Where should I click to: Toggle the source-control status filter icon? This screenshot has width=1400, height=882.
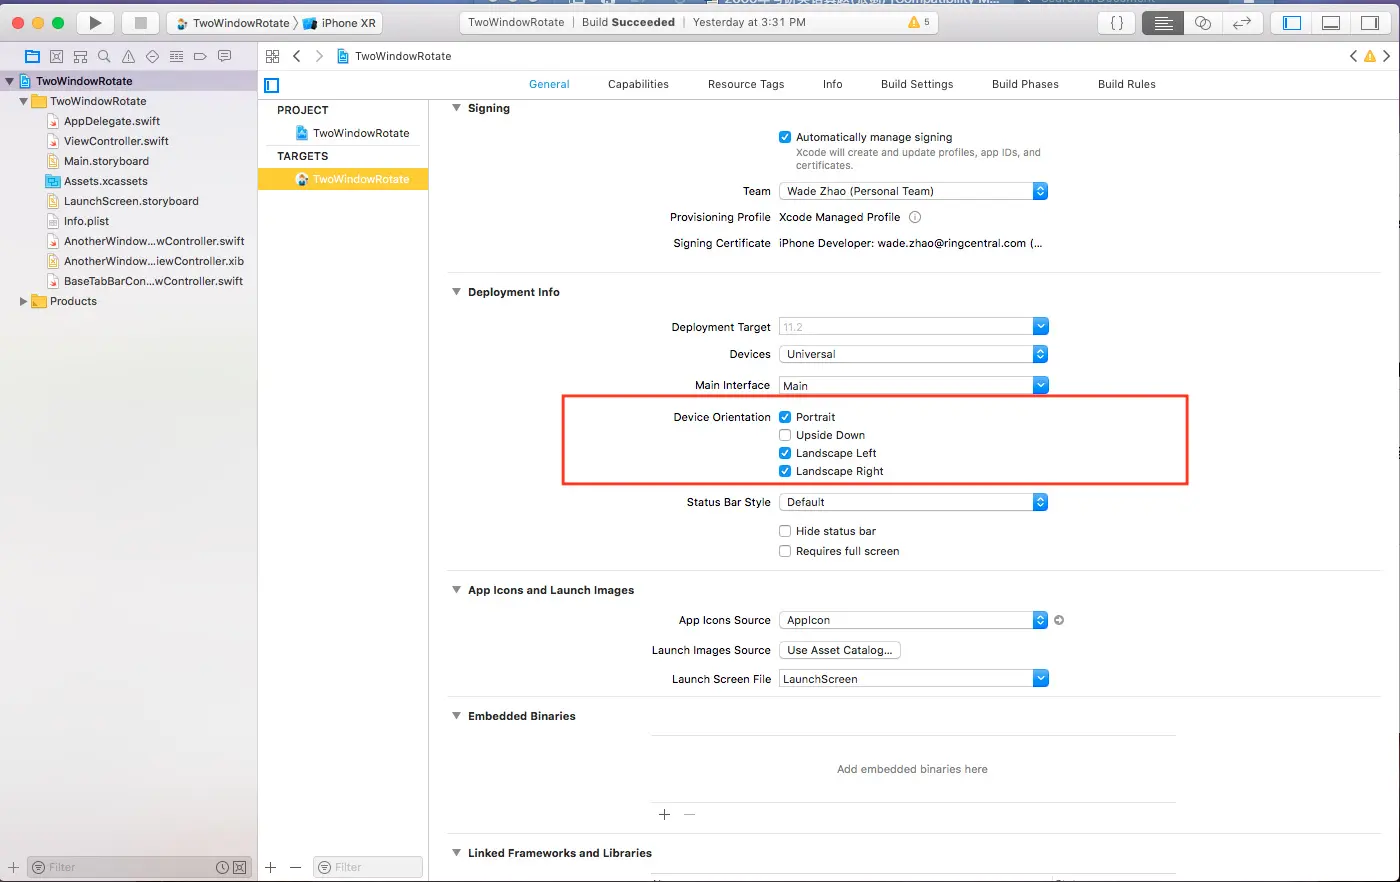pos(240,867)
